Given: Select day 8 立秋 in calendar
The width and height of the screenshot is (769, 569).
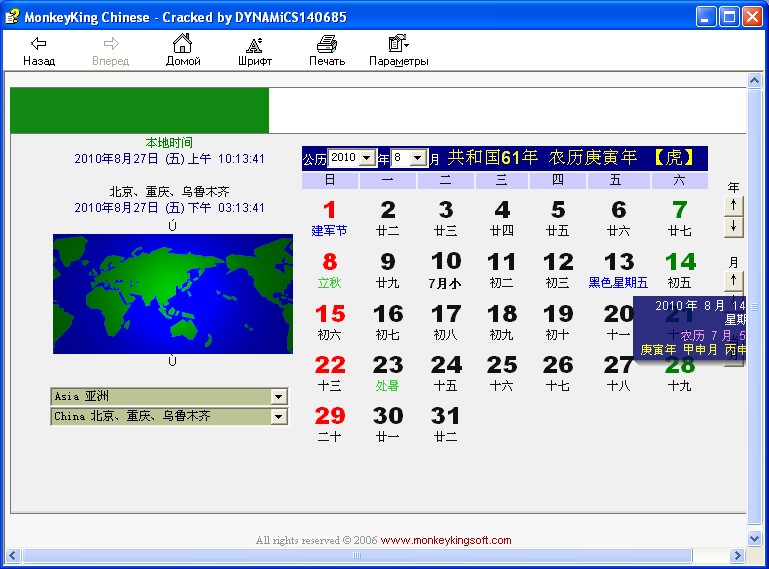Looking at the screenshot, I should coord(329,270).
